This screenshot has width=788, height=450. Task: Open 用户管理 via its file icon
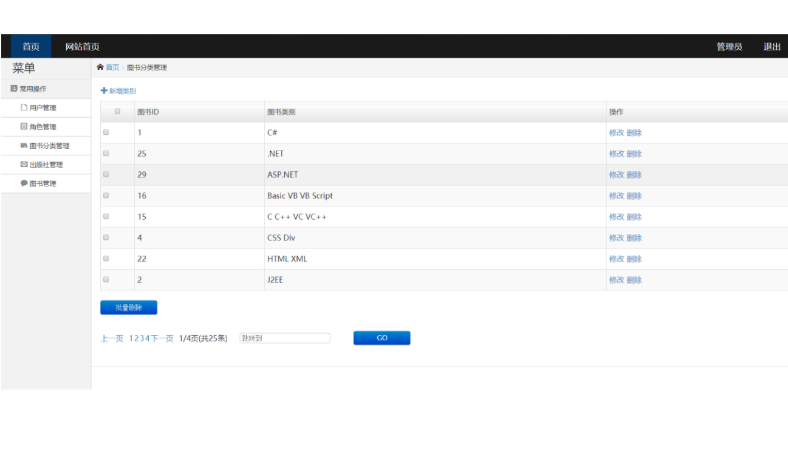[24, 107]
